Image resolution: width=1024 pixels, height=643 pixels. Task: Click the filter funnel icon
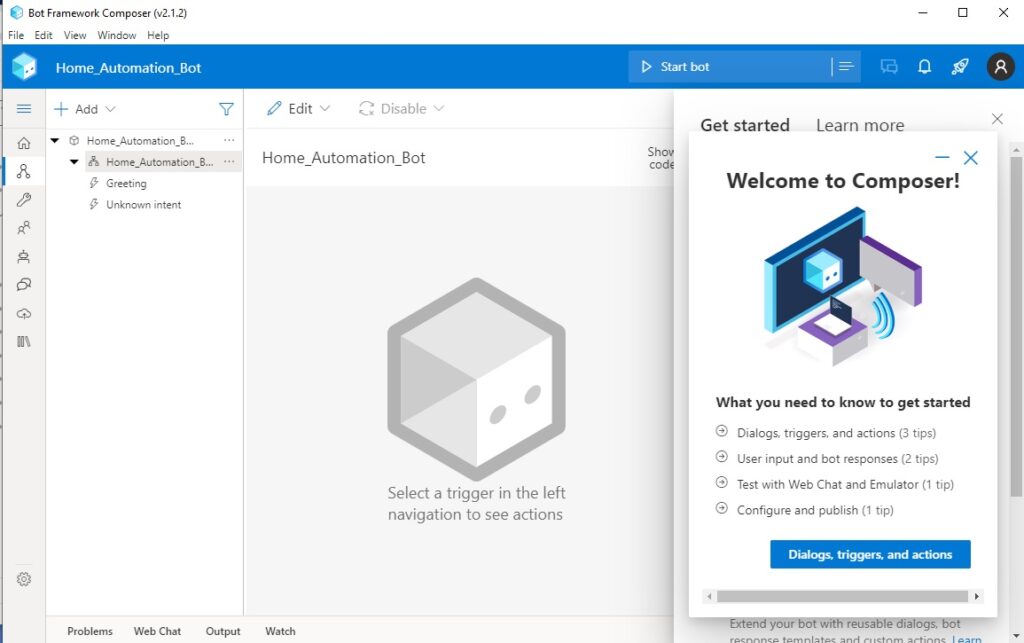click(226, 109)
